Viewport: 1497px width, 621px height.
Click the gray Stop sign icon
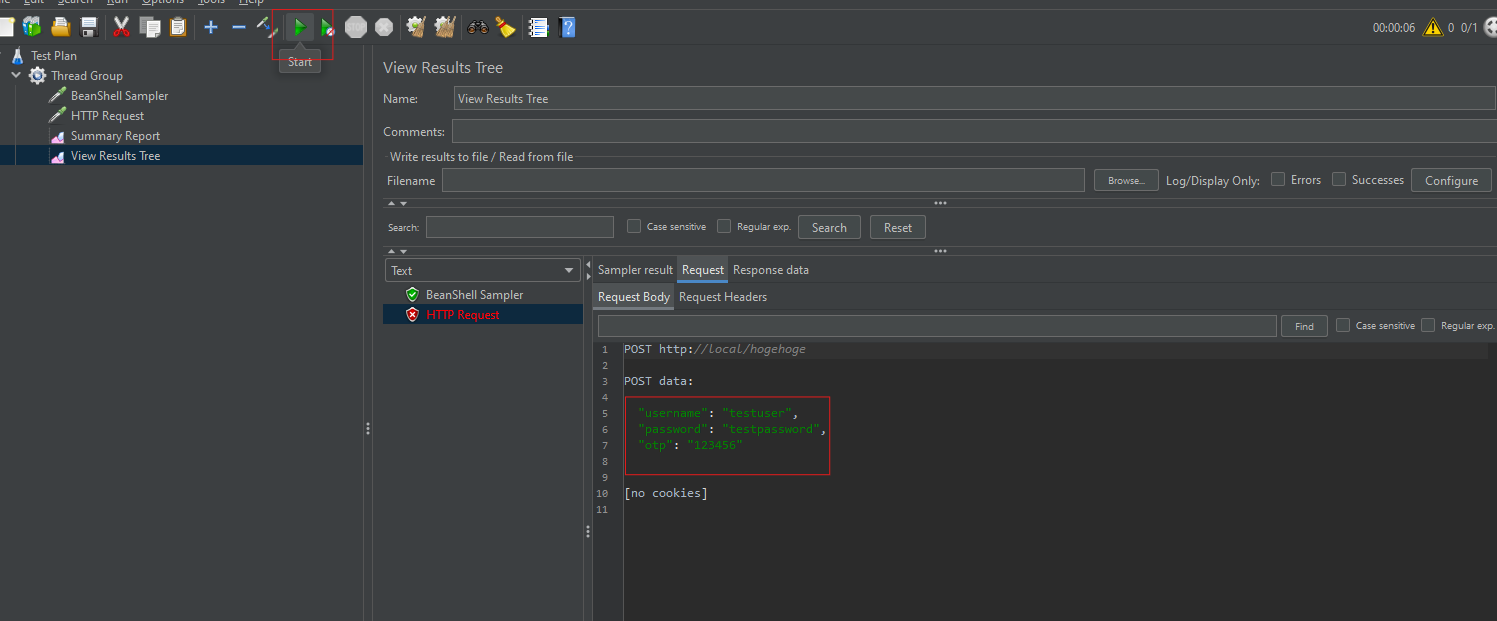[356, 28]
